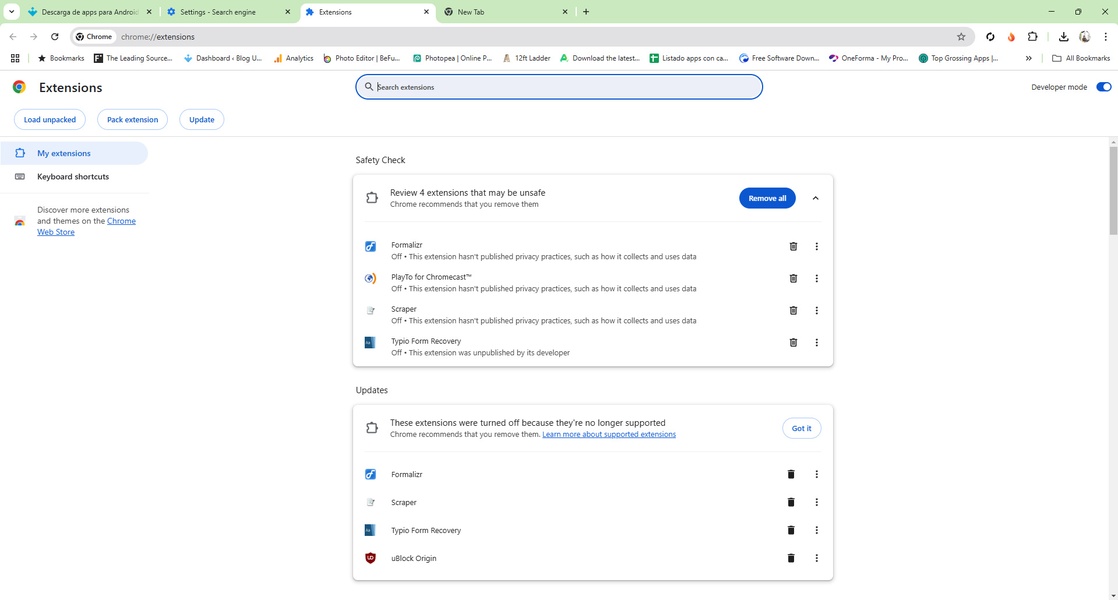Focus the Search extensions field
This screenshot has width=1118, height=600.
point(560,87)
